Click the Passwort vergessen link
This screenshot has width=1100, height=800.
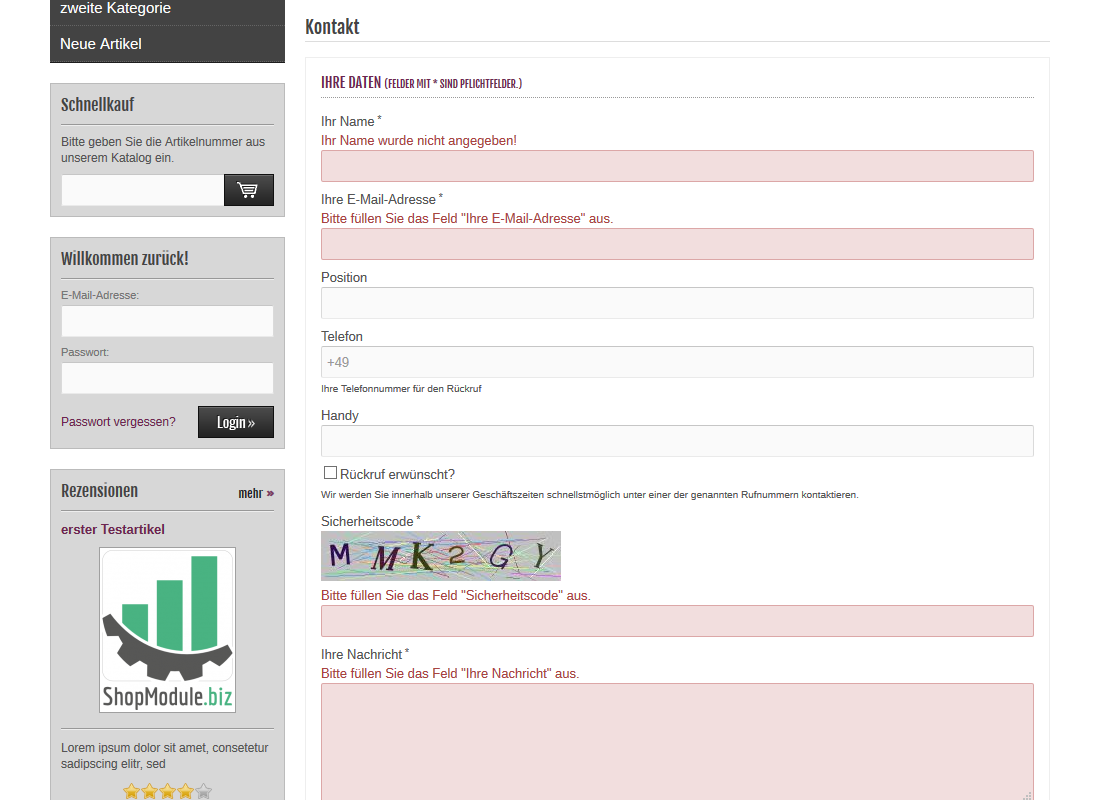tap(118, 422)
